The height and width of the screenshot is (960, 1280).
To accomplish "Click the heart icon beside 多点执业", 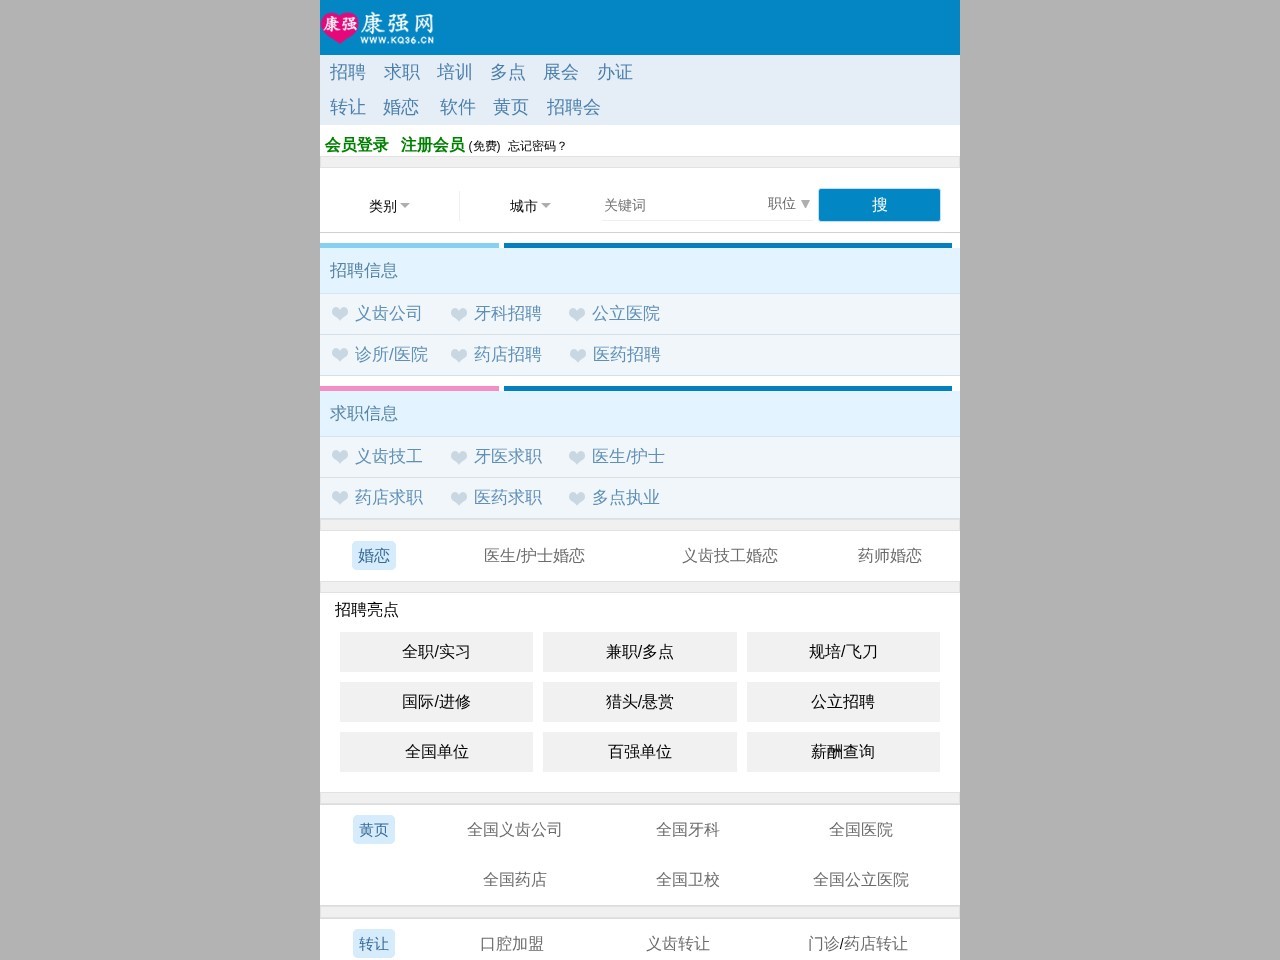I will pyautogui.click(x=577, y=498).
